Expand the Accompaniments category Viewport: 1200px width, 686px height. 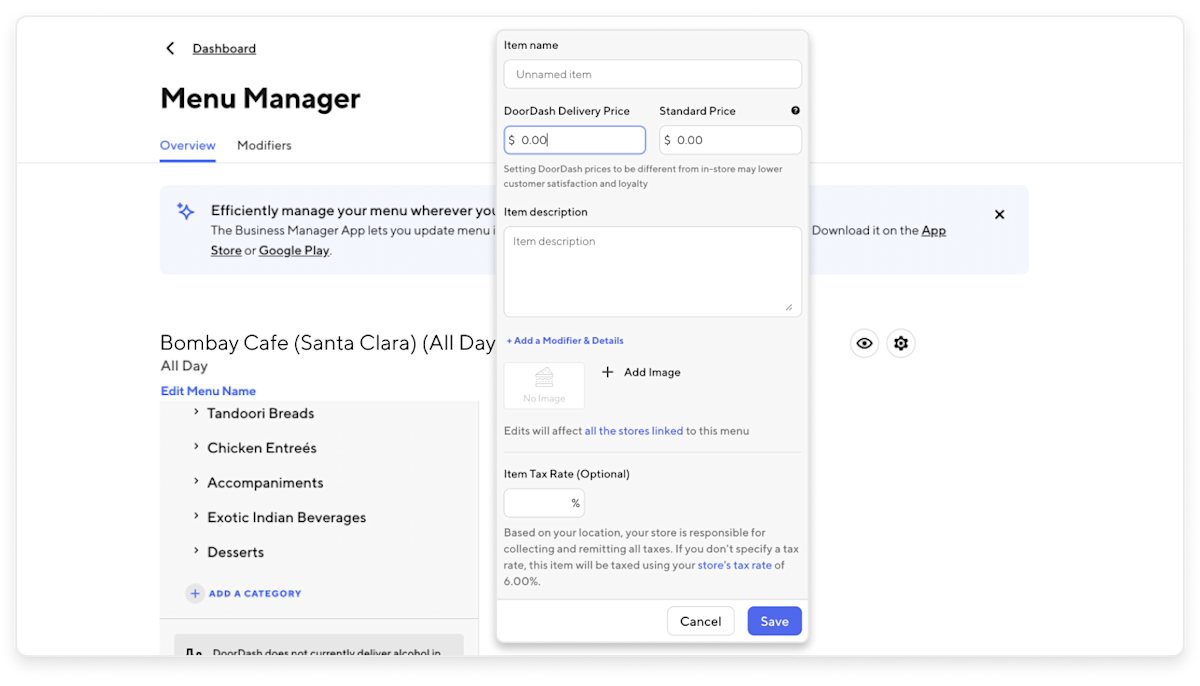[196, 481]
